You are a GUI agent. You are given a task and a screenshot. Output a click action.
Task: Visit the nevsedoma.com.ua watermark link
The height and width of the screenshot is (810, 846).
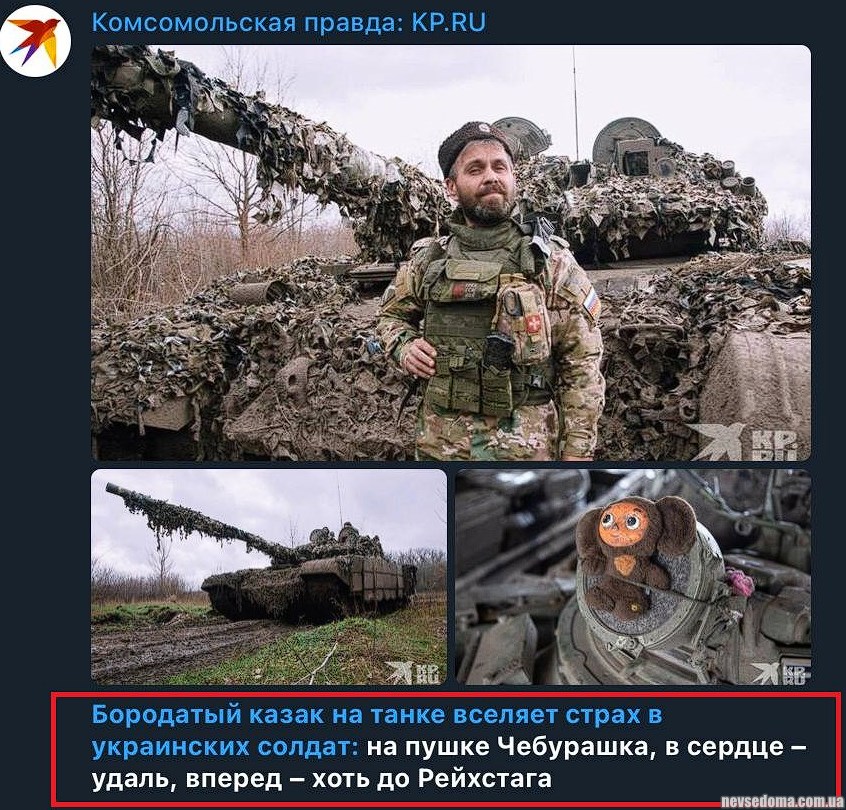(782, 802)
